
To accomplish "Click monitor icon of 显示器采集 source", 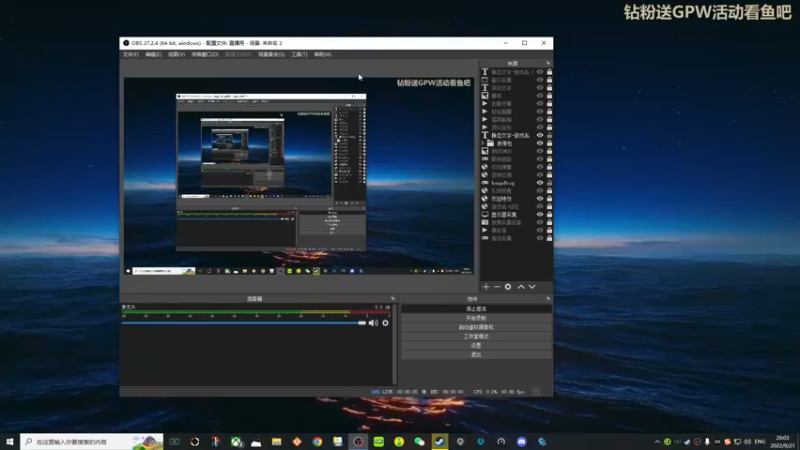I will tap(485, 214).
